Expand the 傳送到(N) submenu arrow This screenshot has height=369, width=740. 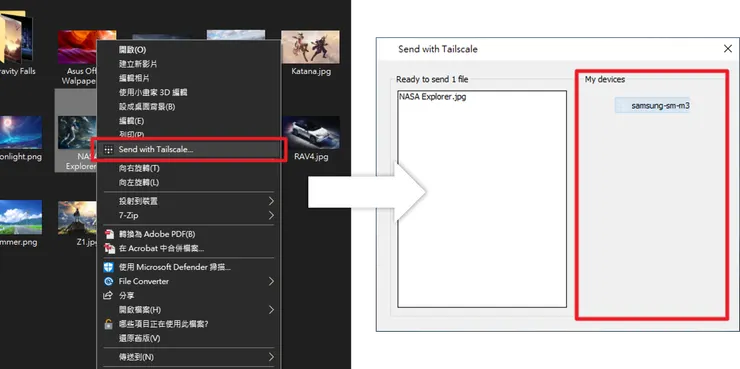click(x=271, y=357)
